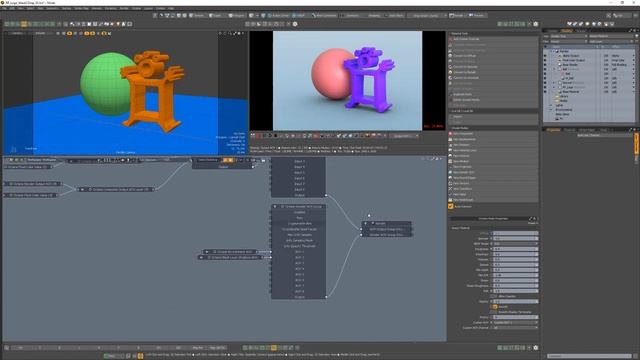Open the Custom AOV dropdown
The height and width of the screenshot is (360, 640).
516,322
